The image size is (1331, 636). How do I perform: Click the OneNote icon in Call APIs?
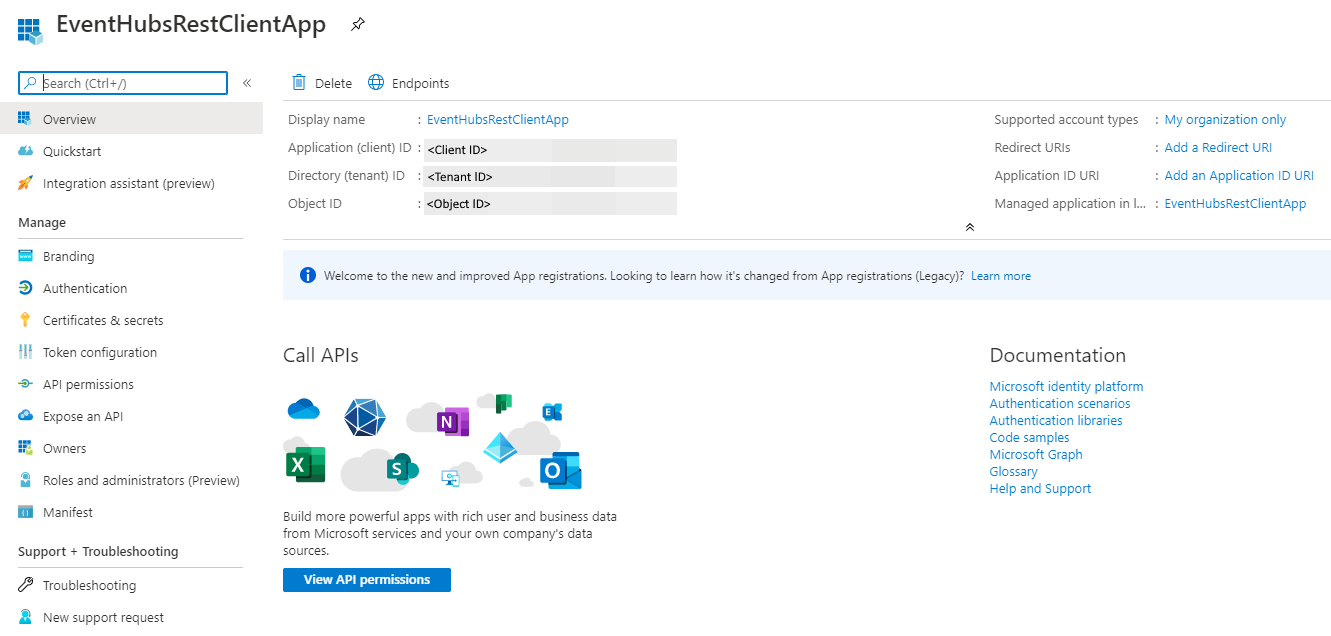coord(452,421)
